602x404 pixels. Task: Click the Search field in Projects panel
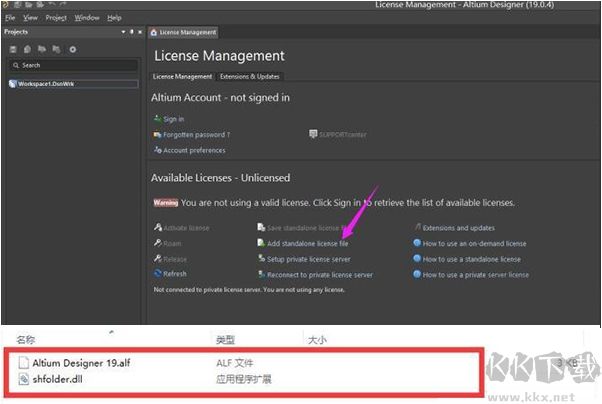coord(70,65)
